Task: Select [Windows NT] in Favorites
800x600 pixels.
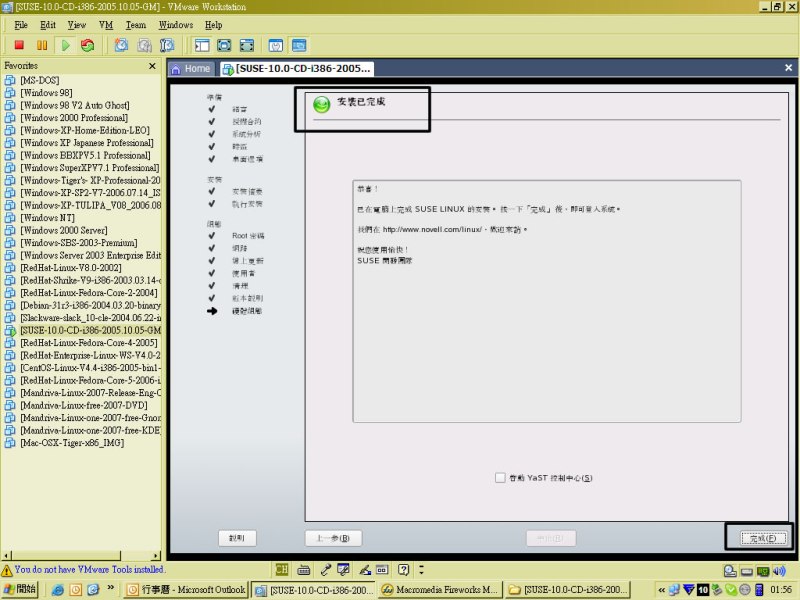Action: 47,218
